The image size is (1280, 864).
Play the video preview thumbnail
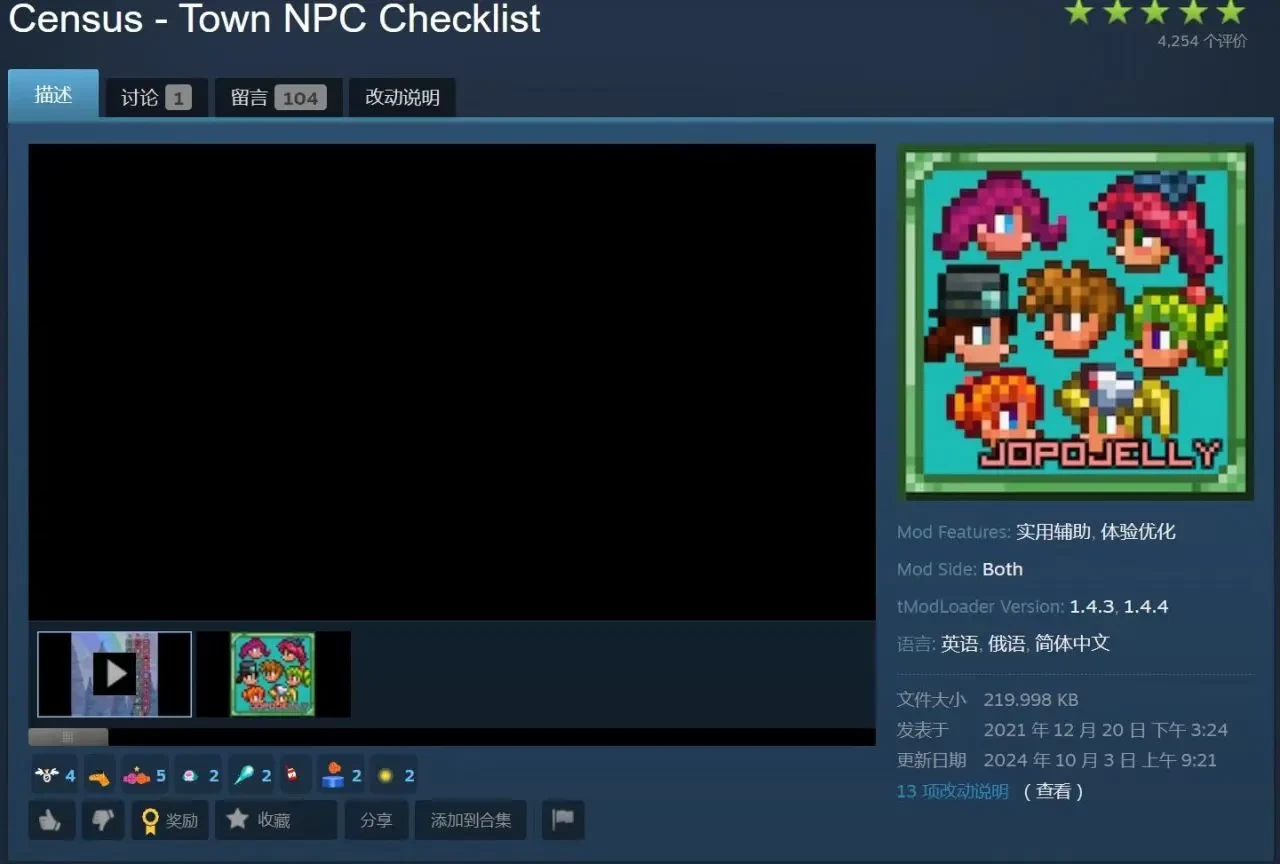click(115, 674)
